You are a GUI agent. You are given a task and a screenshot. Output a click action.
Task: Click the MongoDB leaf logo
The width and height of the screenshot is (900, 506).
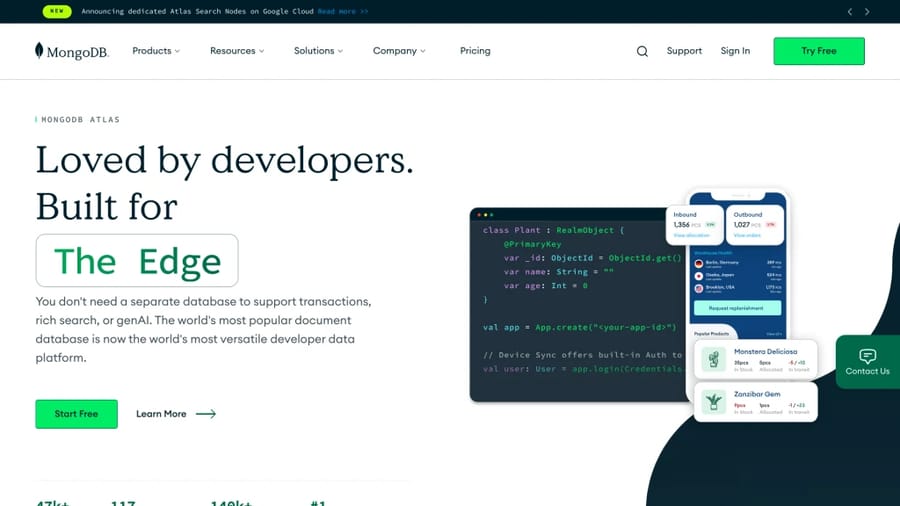71,51
